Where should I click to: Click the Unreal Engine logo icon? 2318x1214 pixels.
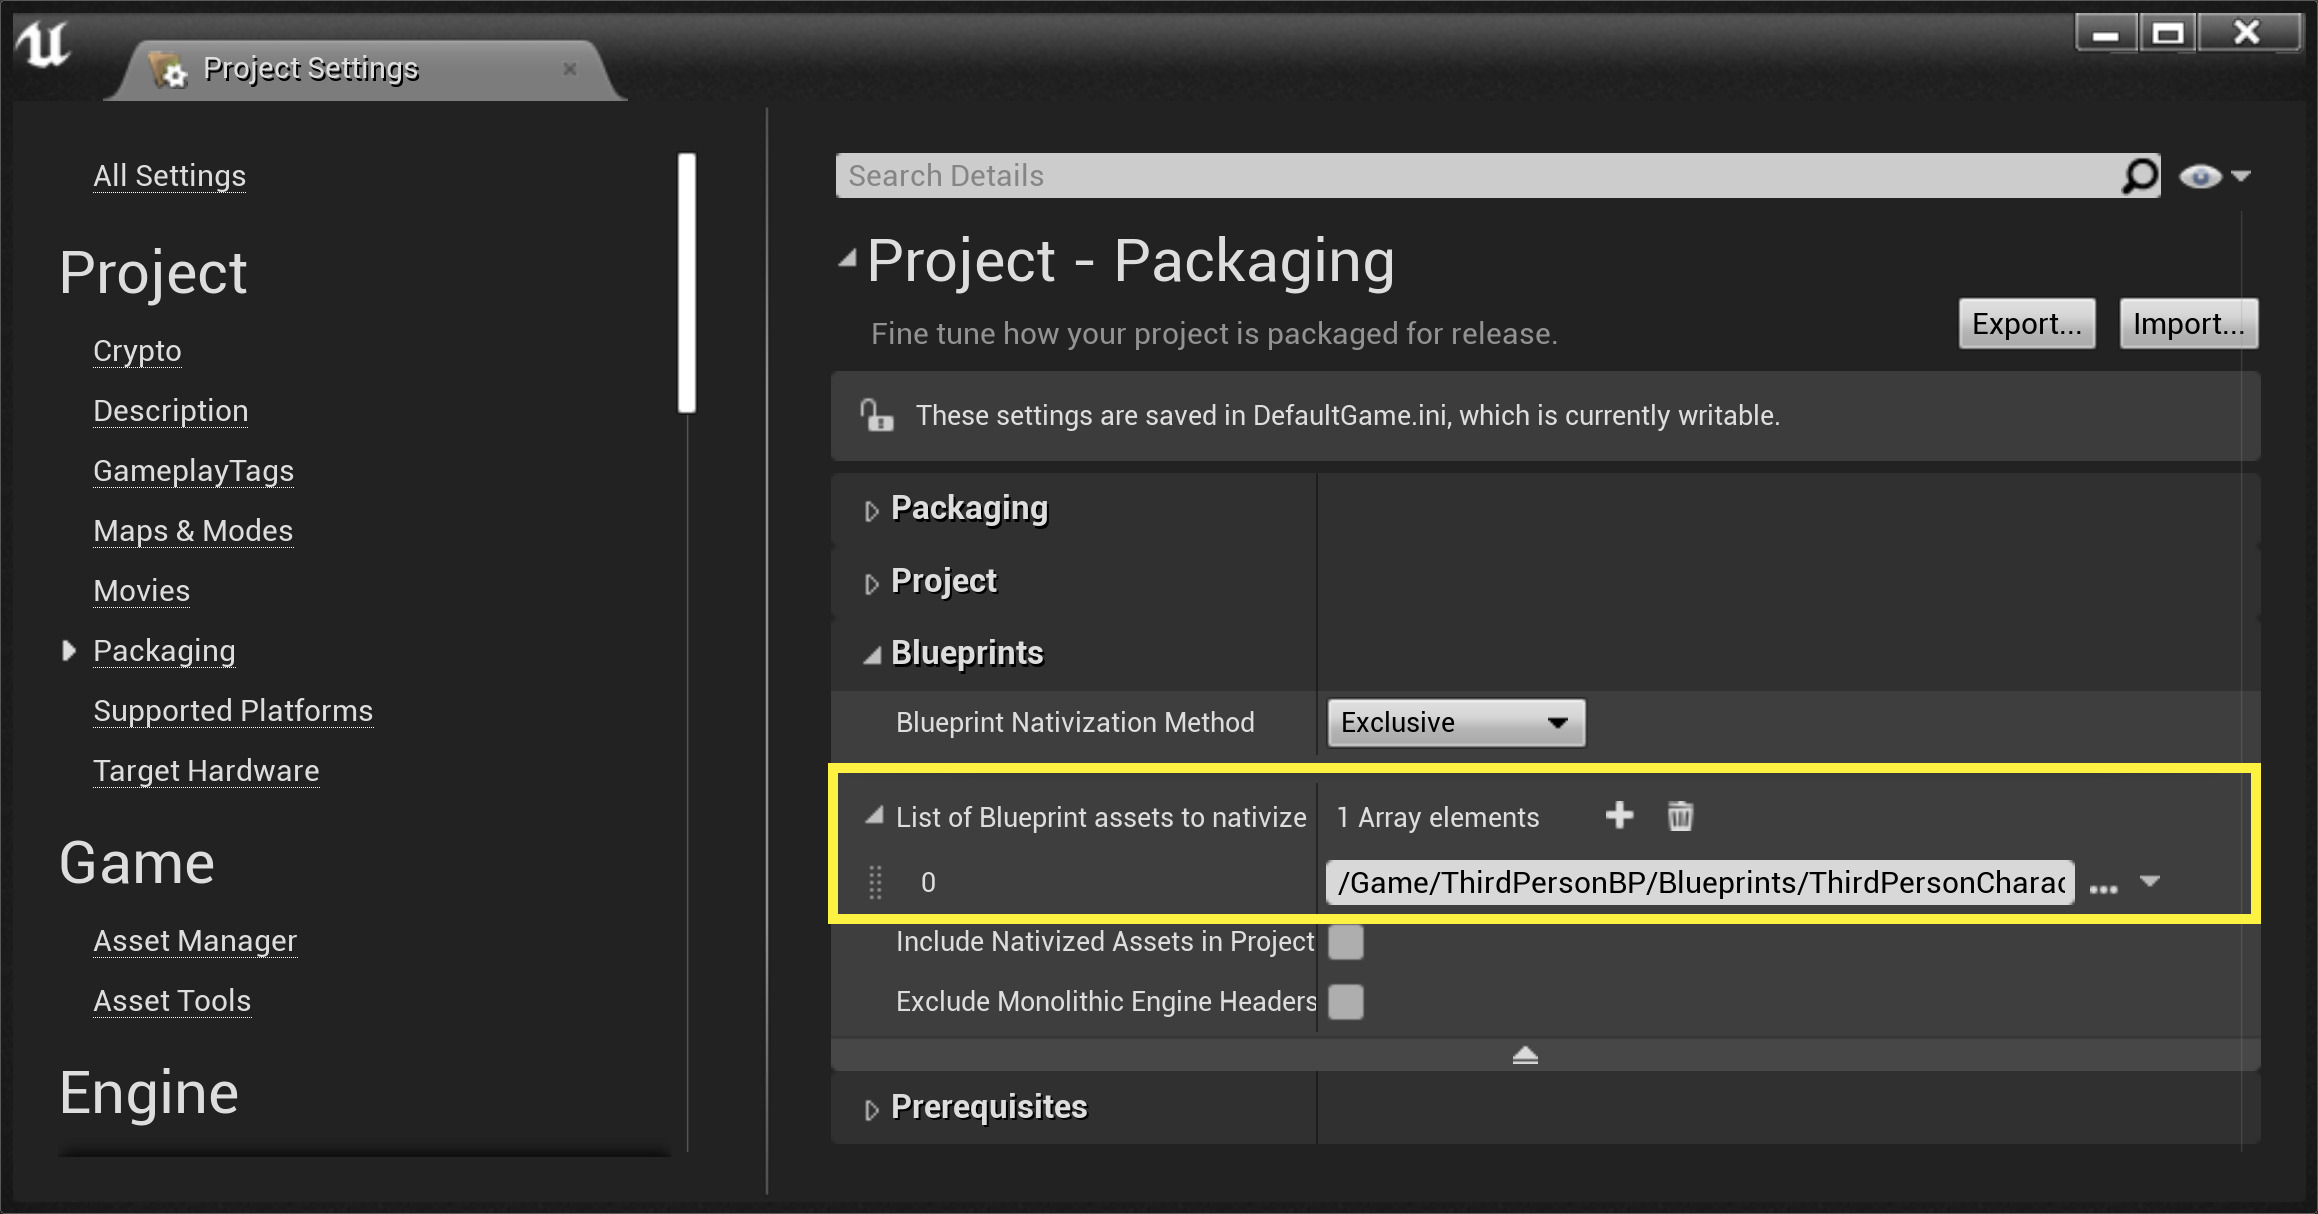pyautogui.click(x=43, y=45)
